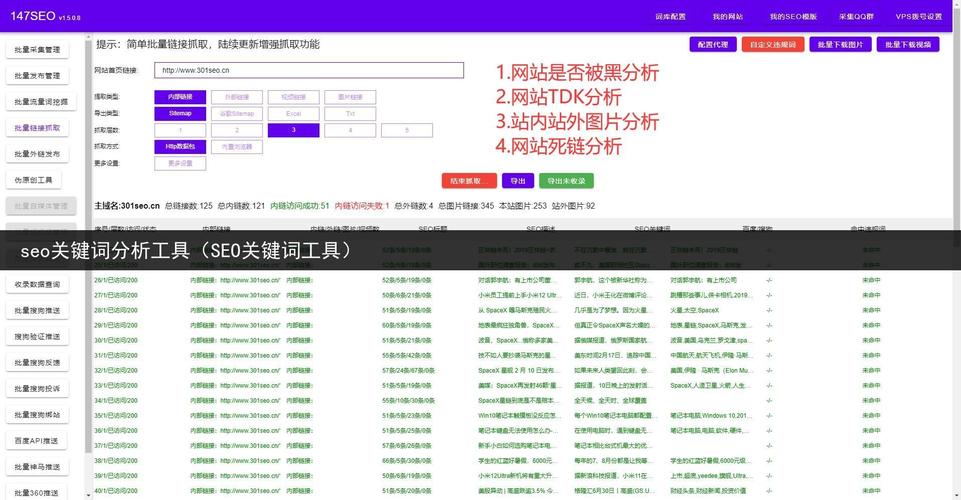Set crawl depth to 1

[180, 130]
